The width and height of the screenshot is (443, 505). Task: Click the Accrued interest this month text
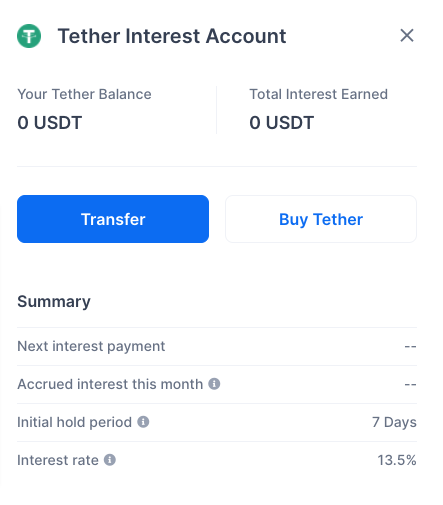pyautogui.click(x=110, y=384)
